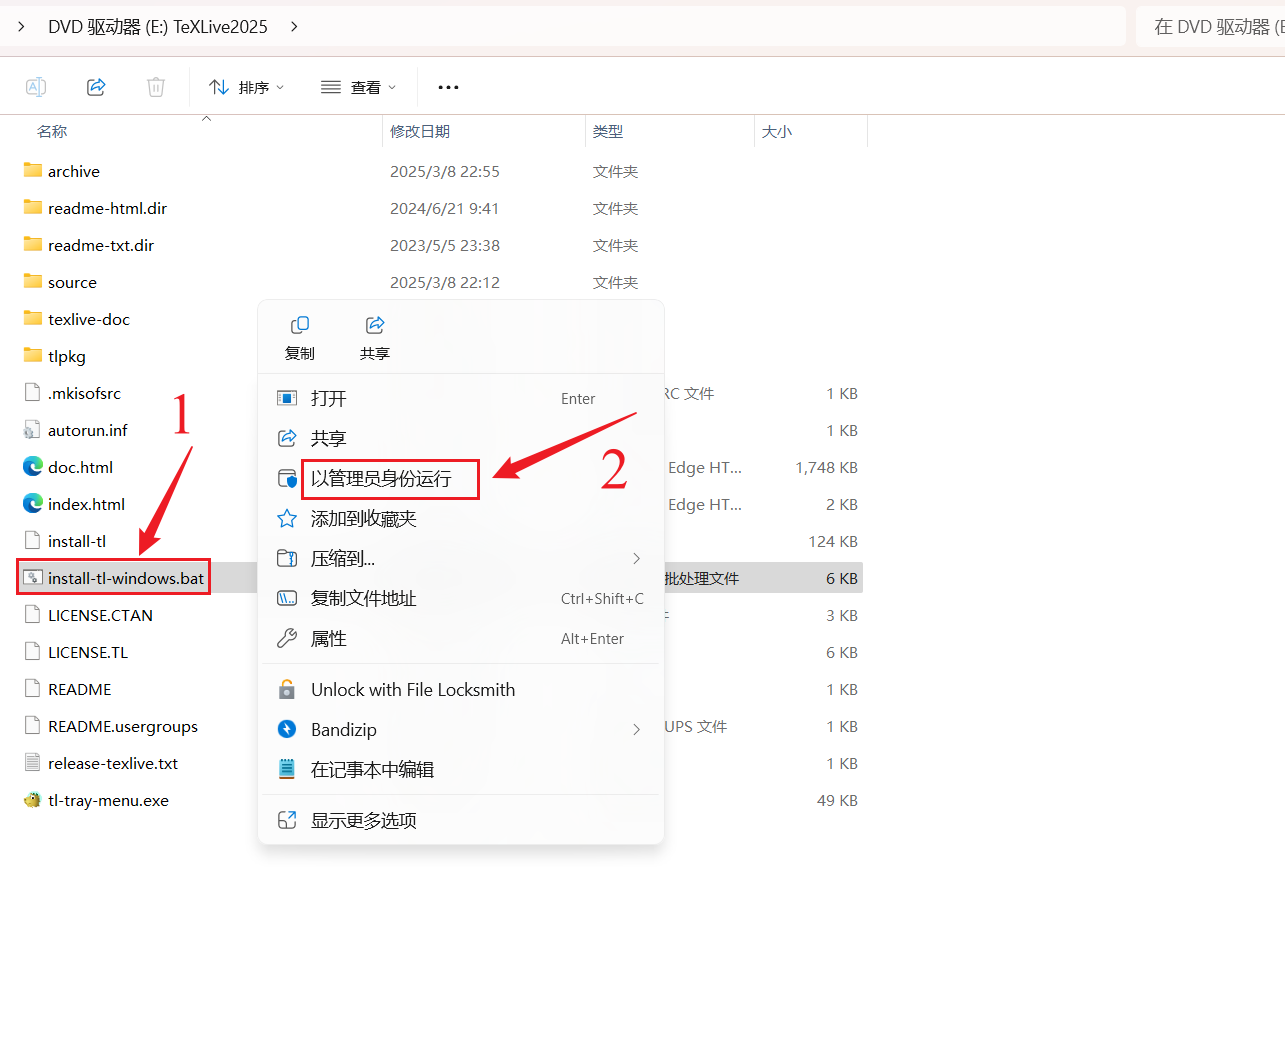Select Unlock with File Locksmith
The width and height of the screenshot is (1285, 1054).
tap(461, 689)
